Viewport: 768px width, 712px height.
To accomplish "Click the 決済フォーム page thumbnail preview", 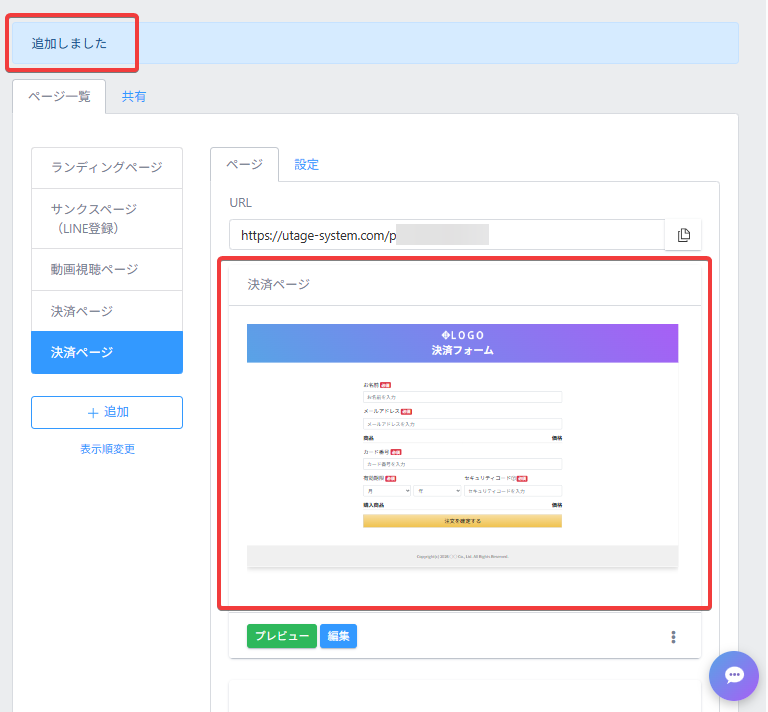I will coord(462,446).
